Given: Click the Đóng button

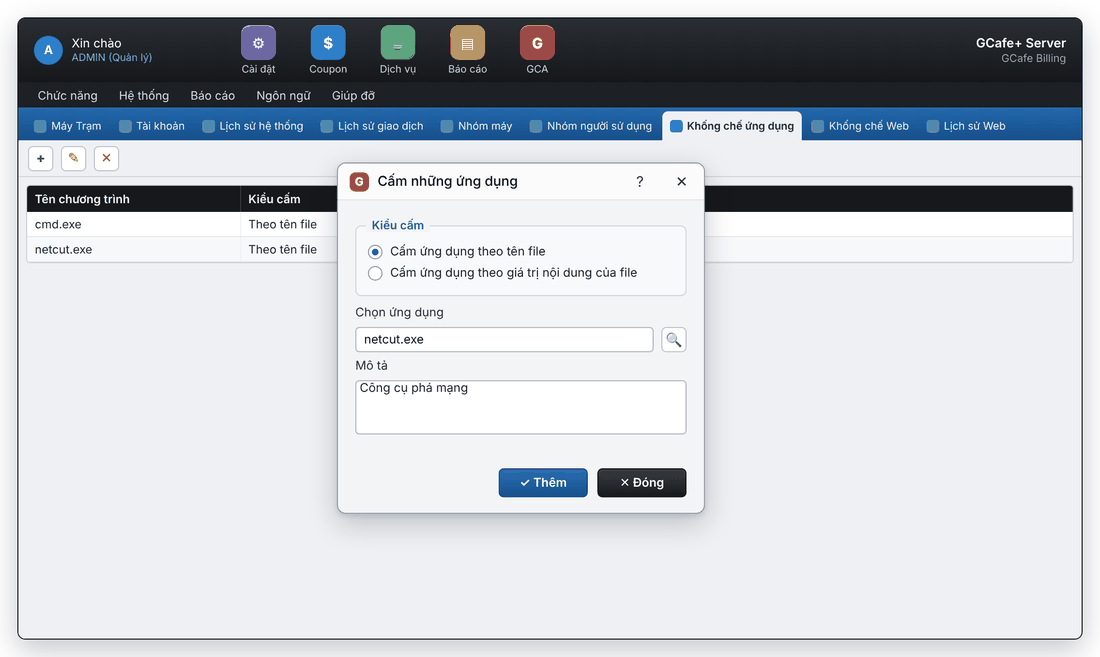Looking at the screenshot, I should click(641, 482).
